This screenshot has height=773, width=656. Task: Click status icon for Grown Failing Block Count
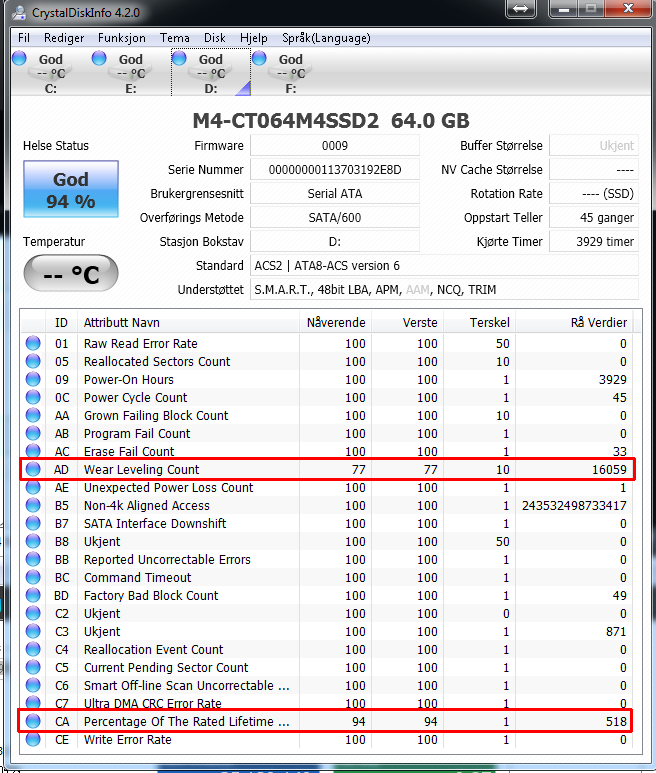pyautogui.click(x=33, y=415)
